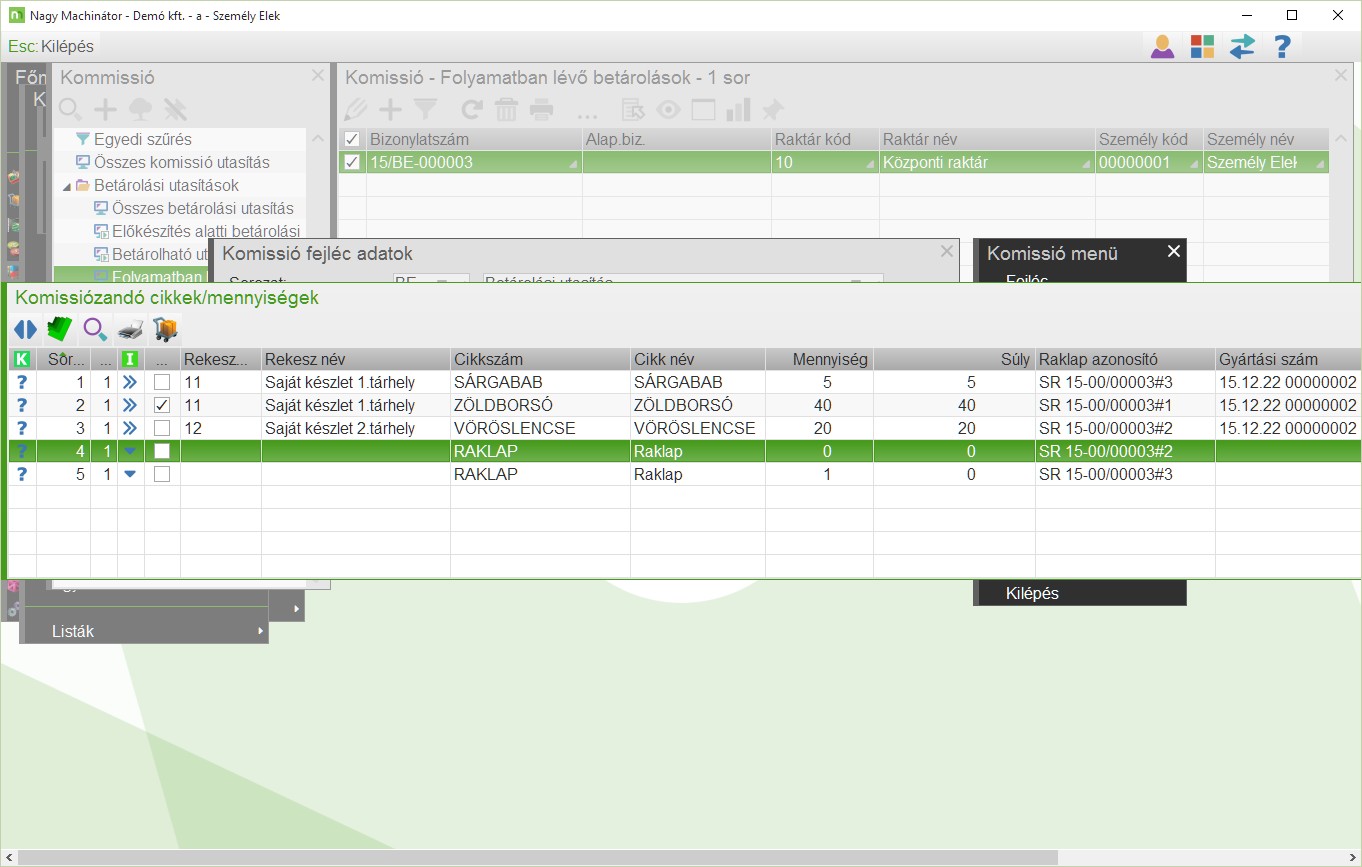The width and height of the screenshot is (1362, 867).
Task: Open help via the question mark icon
Action: click(x=1282, y=46)
